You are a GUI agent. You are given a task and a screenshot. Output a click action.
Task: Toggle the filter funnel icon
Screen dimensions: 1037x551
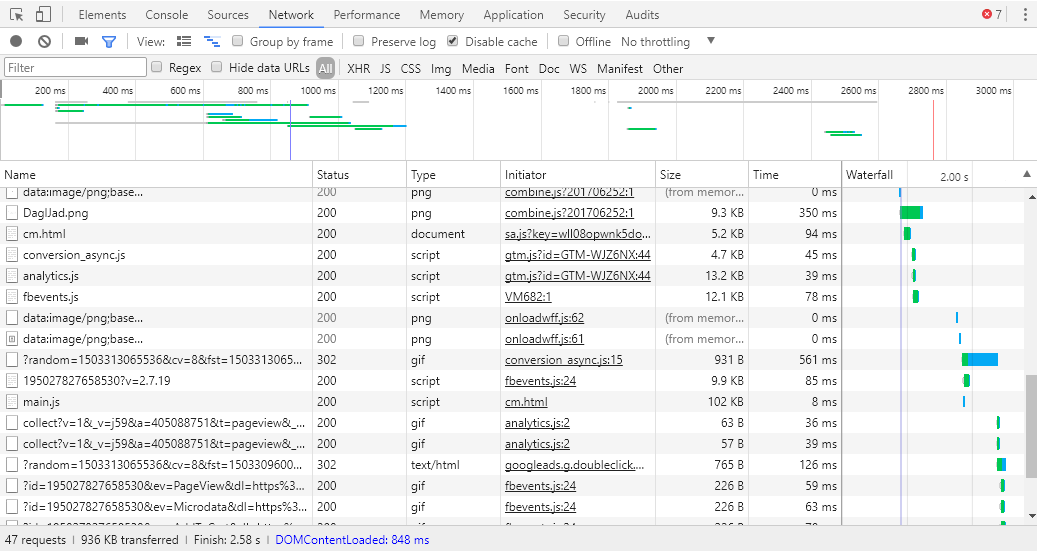pos(109,42)
